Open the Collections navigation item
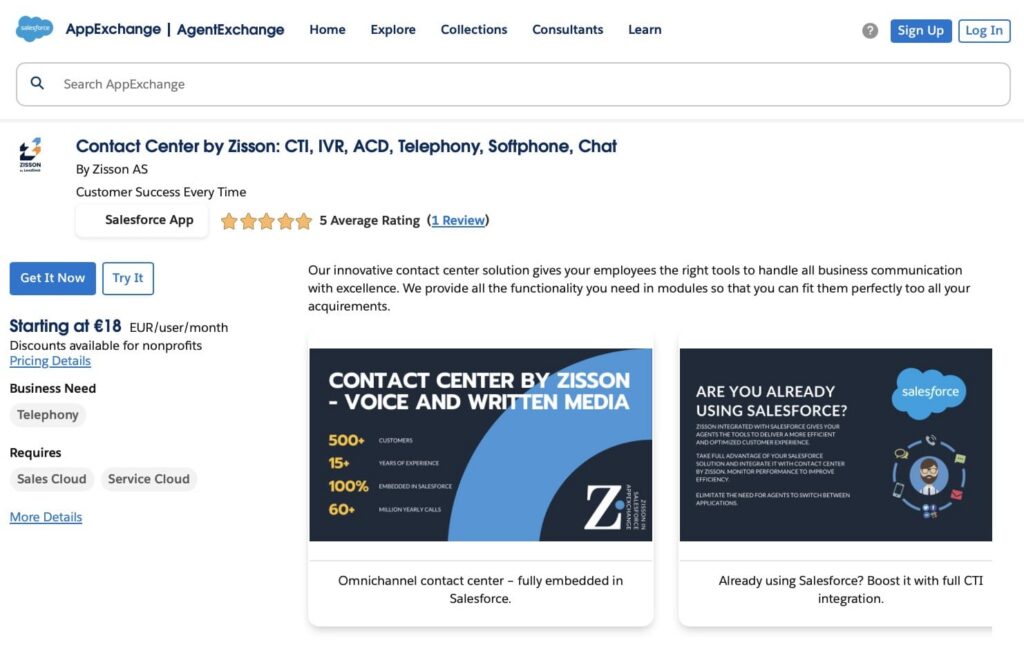1024x661 pixels. 473,30
